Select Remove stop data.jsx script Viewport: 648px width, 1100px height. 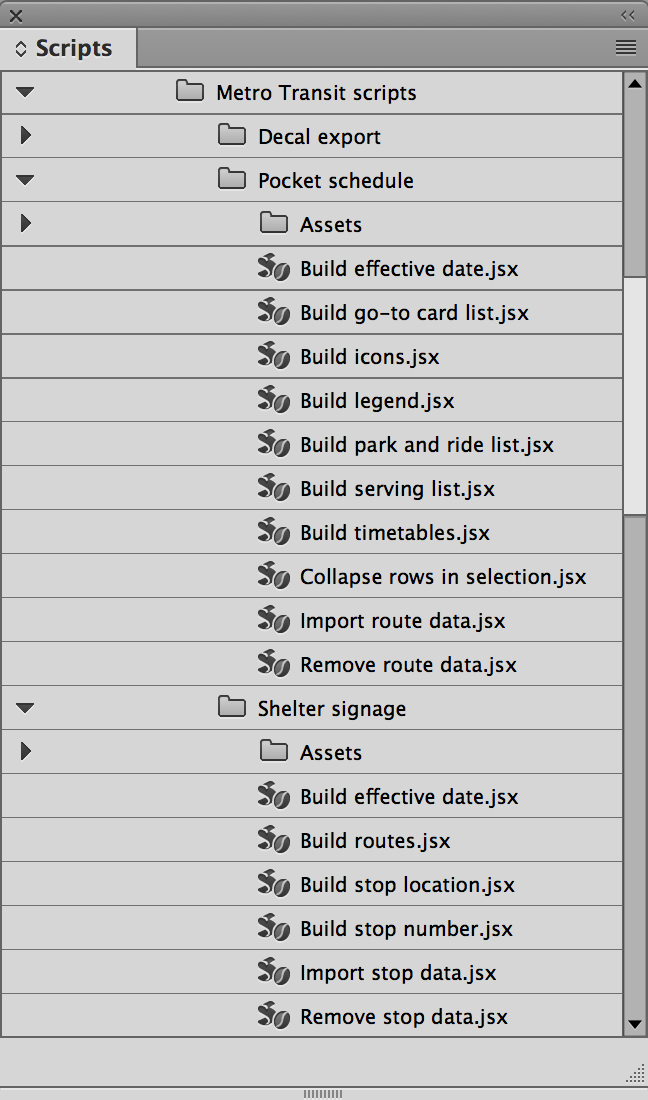click(404, 1017)
